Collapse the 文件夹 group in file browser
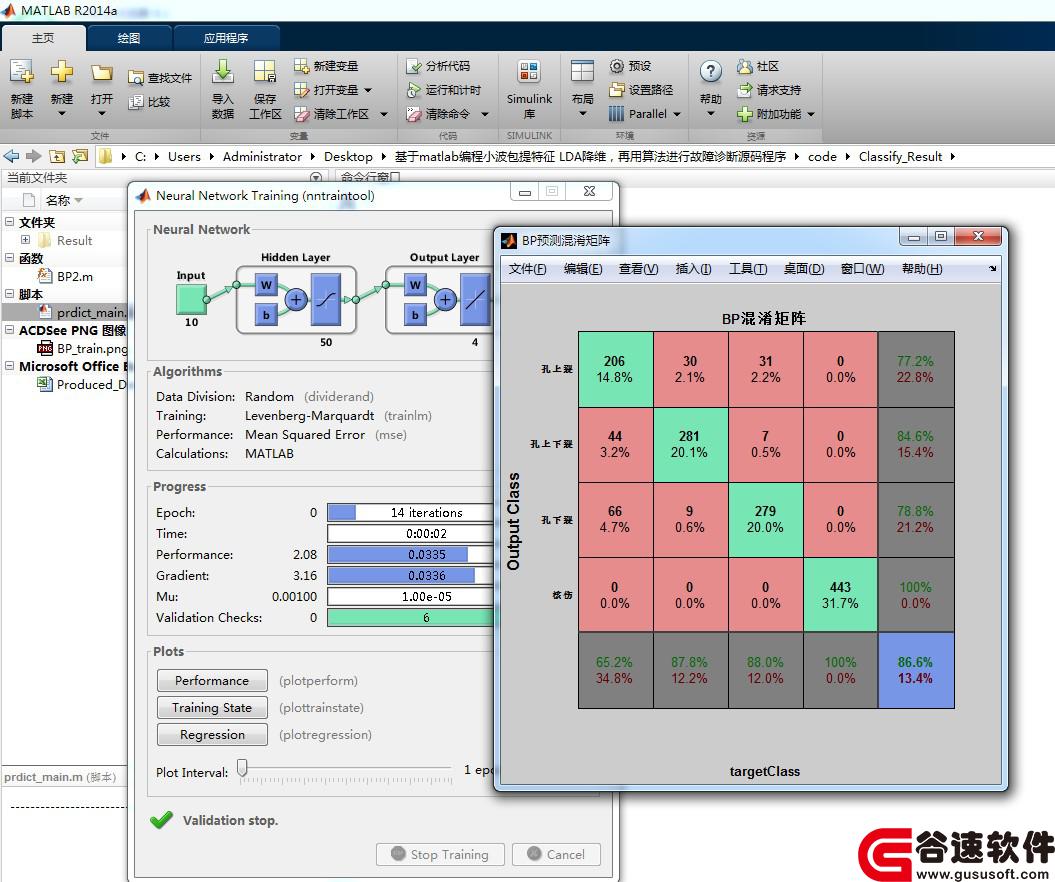 tap(9, 221)
